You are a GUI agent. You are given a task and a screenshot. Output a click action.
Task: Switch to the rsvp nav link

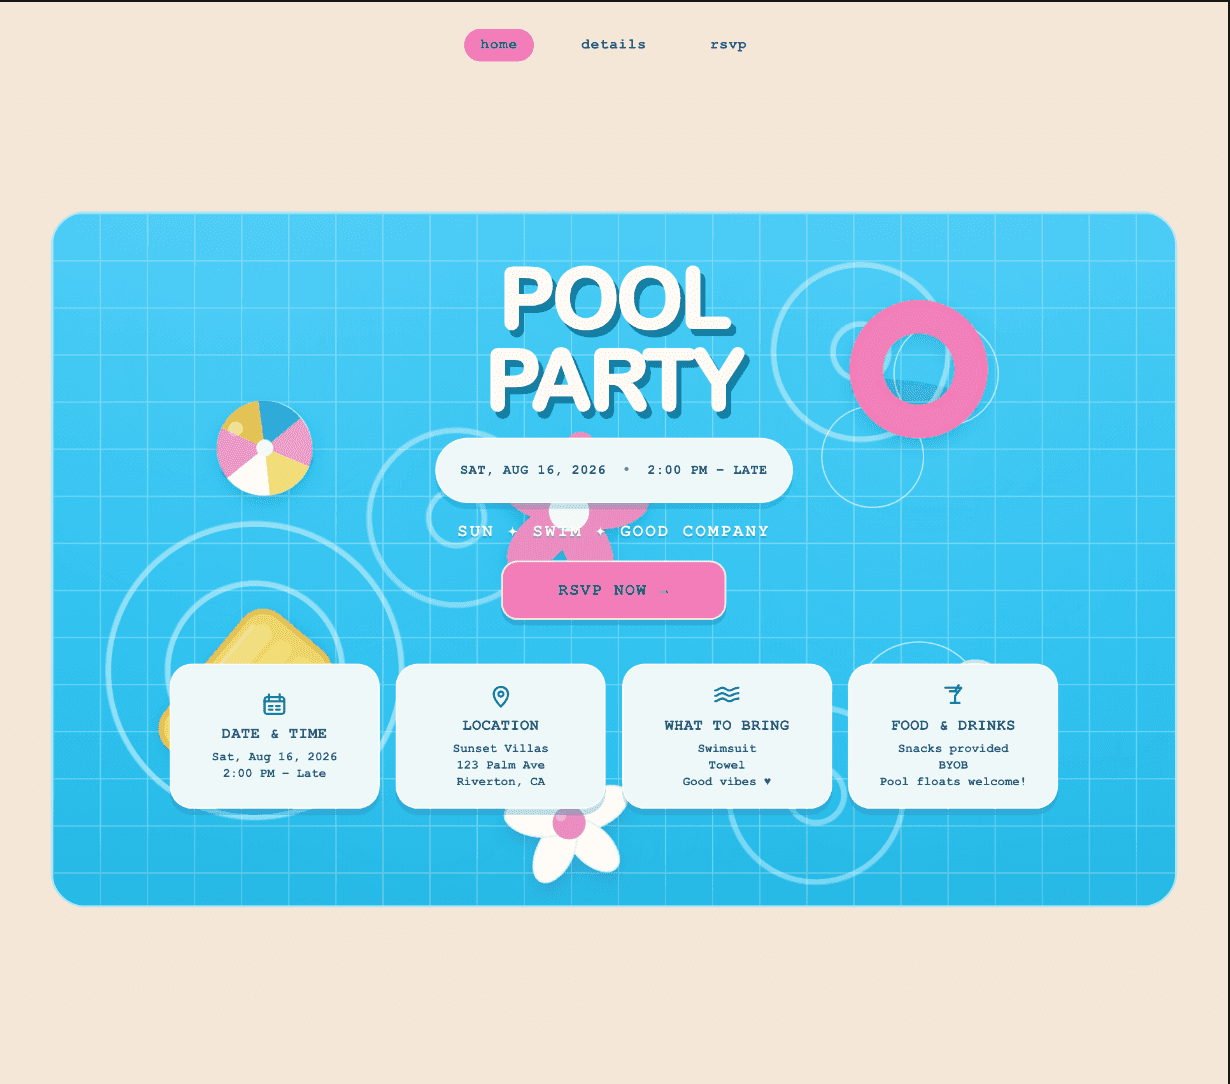click(x=728, y=45)
